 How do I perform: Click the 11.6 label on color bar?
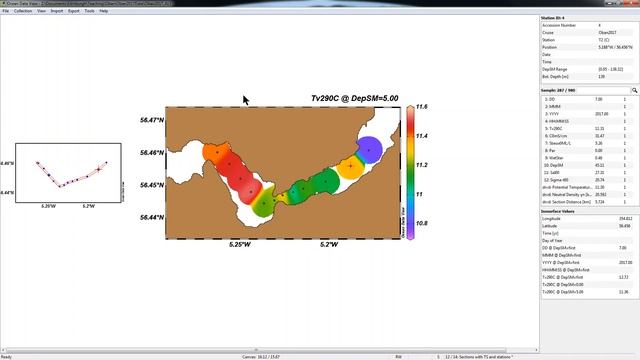pos(422,107)
